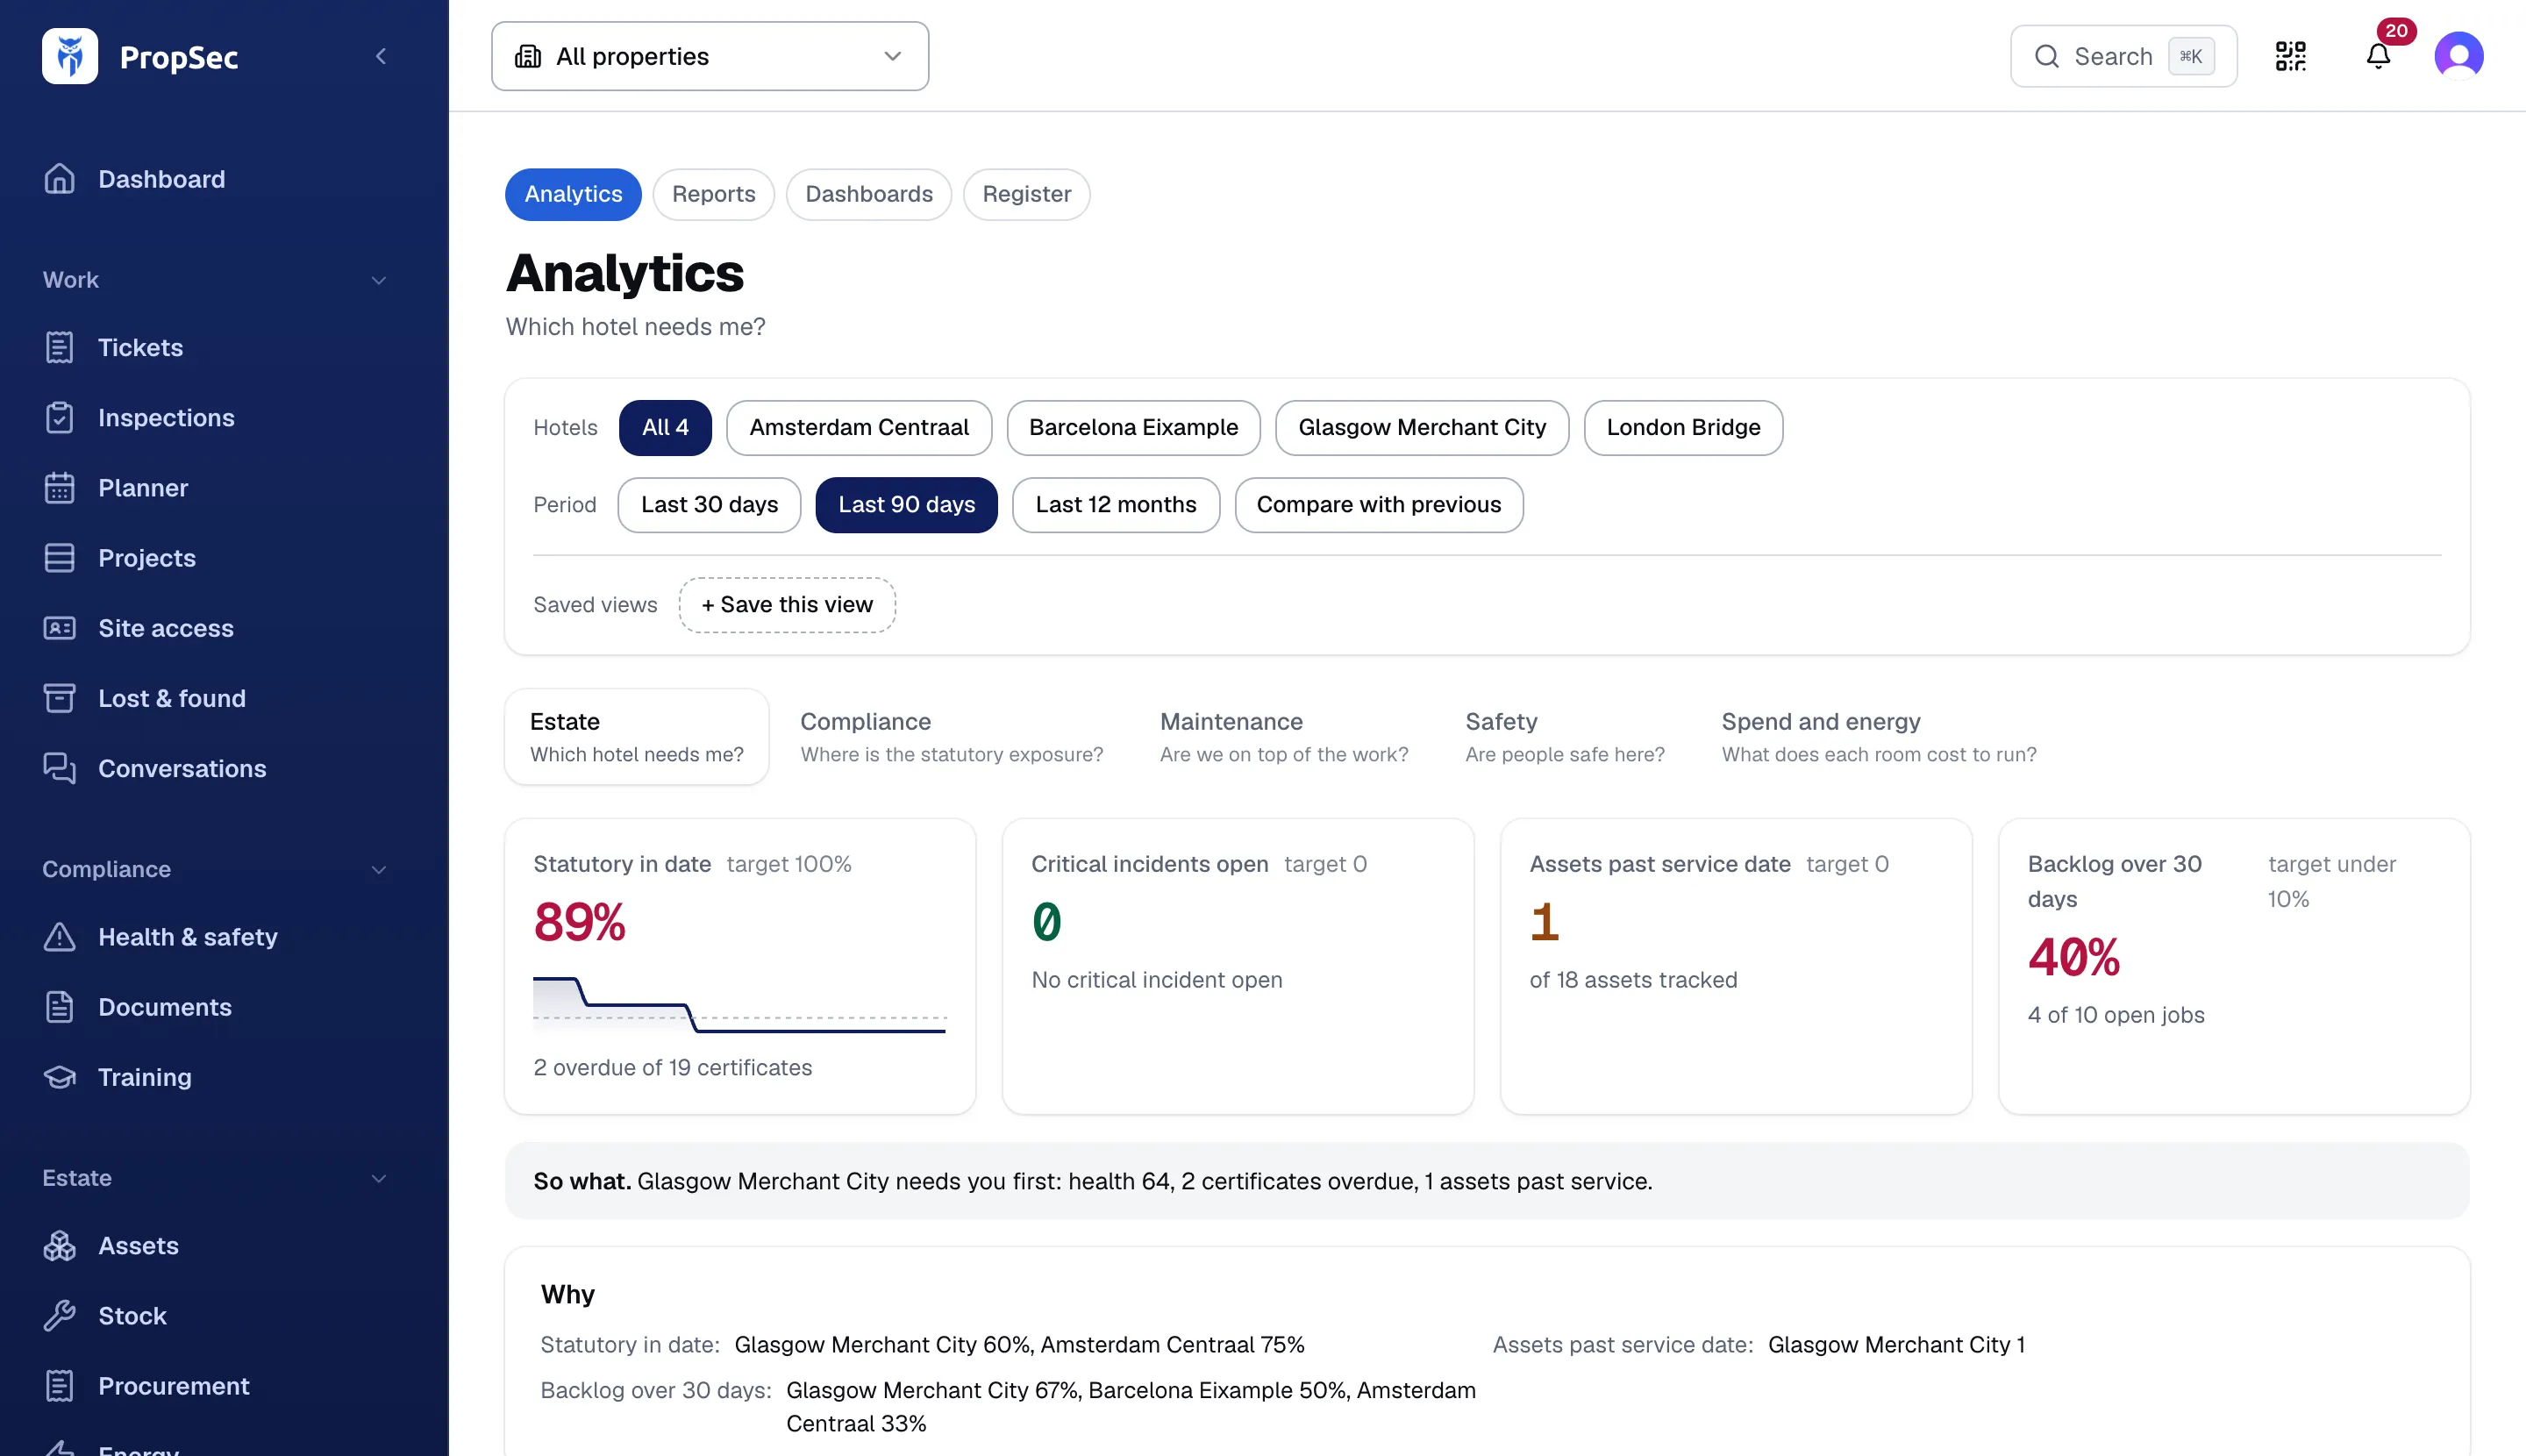The height and width of the screenshot is (1456, 2526).
Task: Select the Estate 'Which hotel needs me?' tab
Action: coord(637,736)
